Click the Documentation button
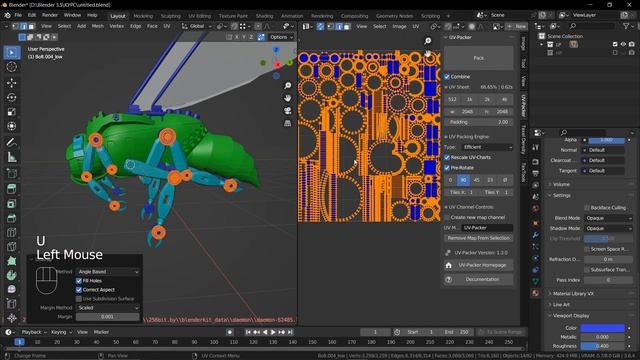Viewport: 640px width, 360px height. (x=478, y=280)
